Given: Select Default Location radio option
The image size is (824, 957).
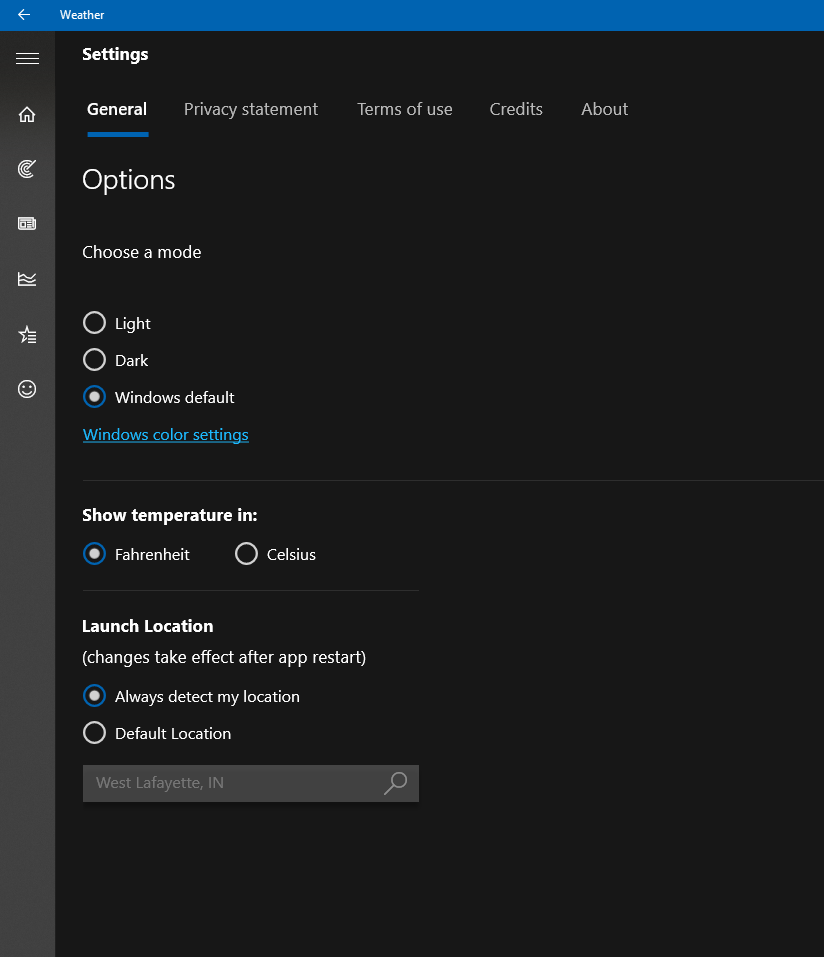Looking at the screenshot, I should pyautogui.click(x=95, y=733).
